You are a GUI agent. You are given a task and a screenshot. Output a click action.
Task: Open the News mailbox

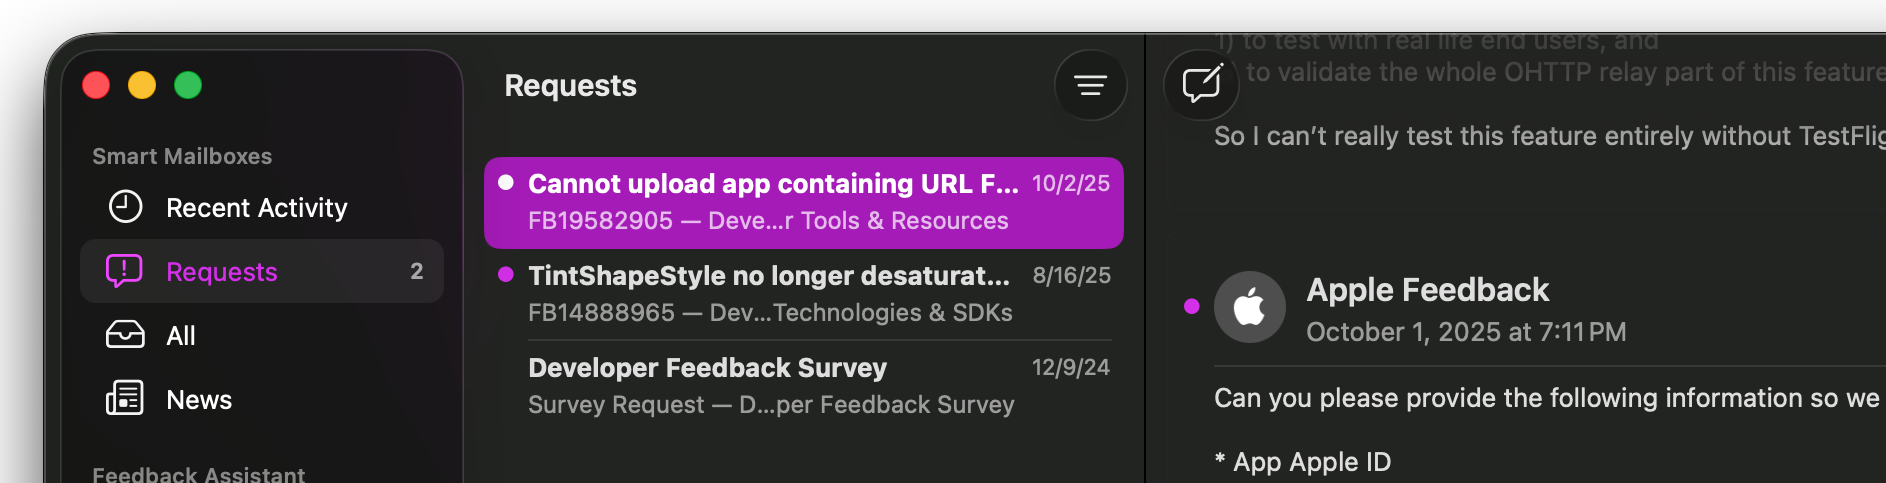[x=199, y=400]
